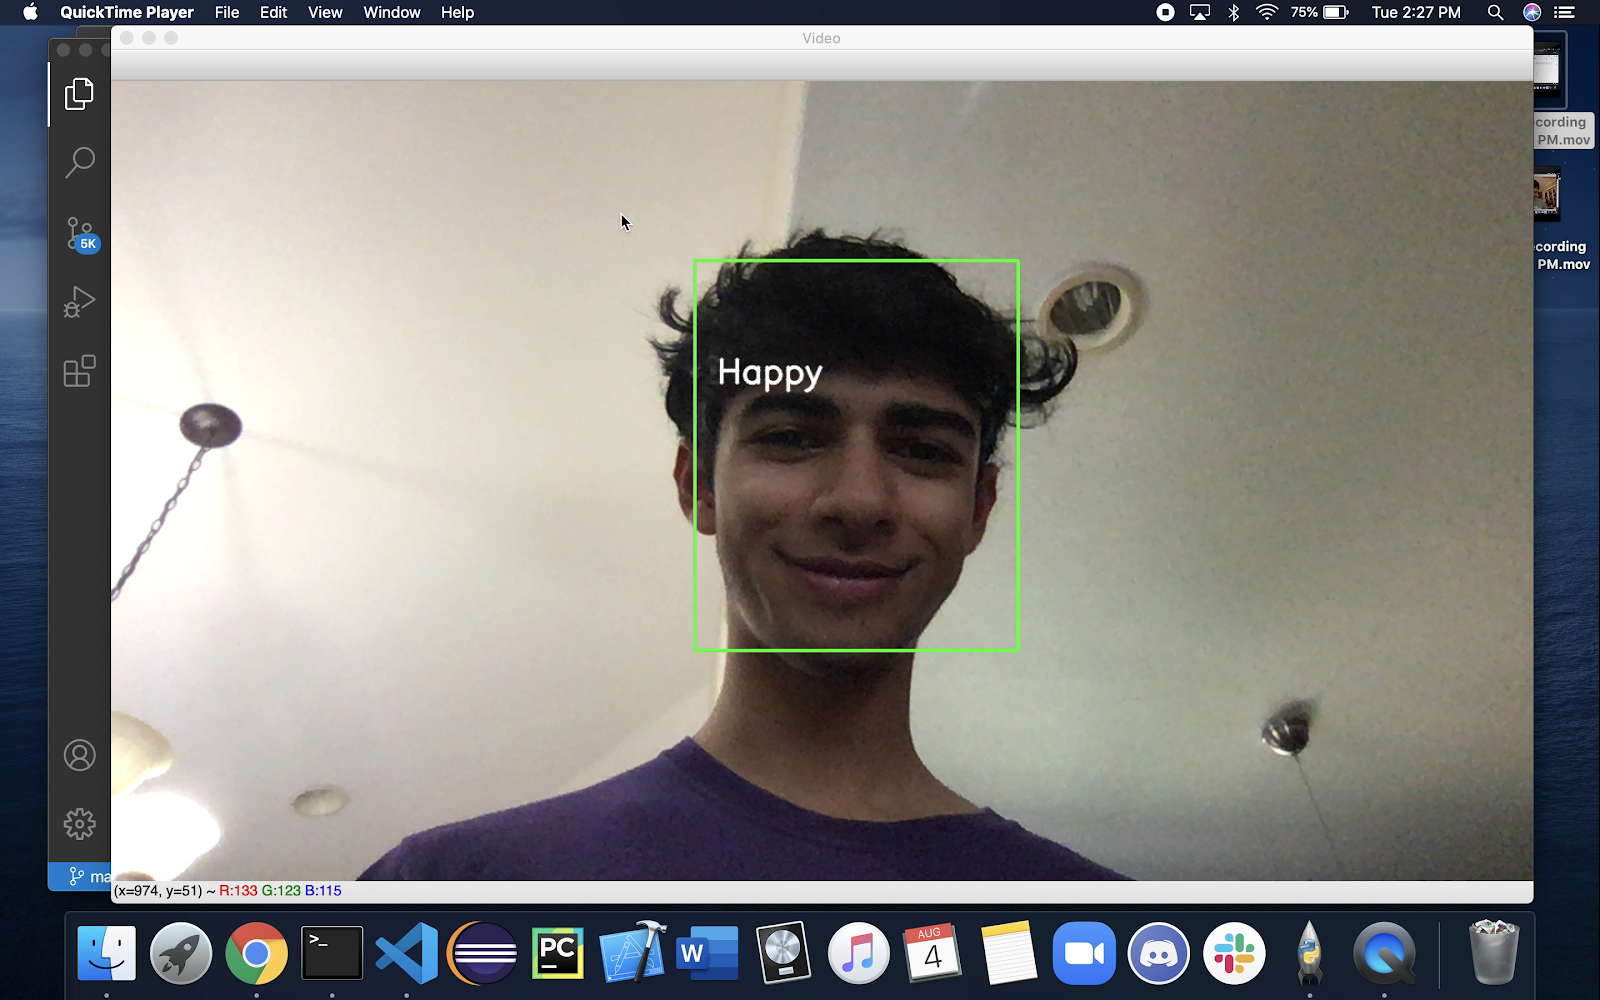Open the File menu
The width and height of the screenshot is (1600, 1000).
click(x=227, y=12)
